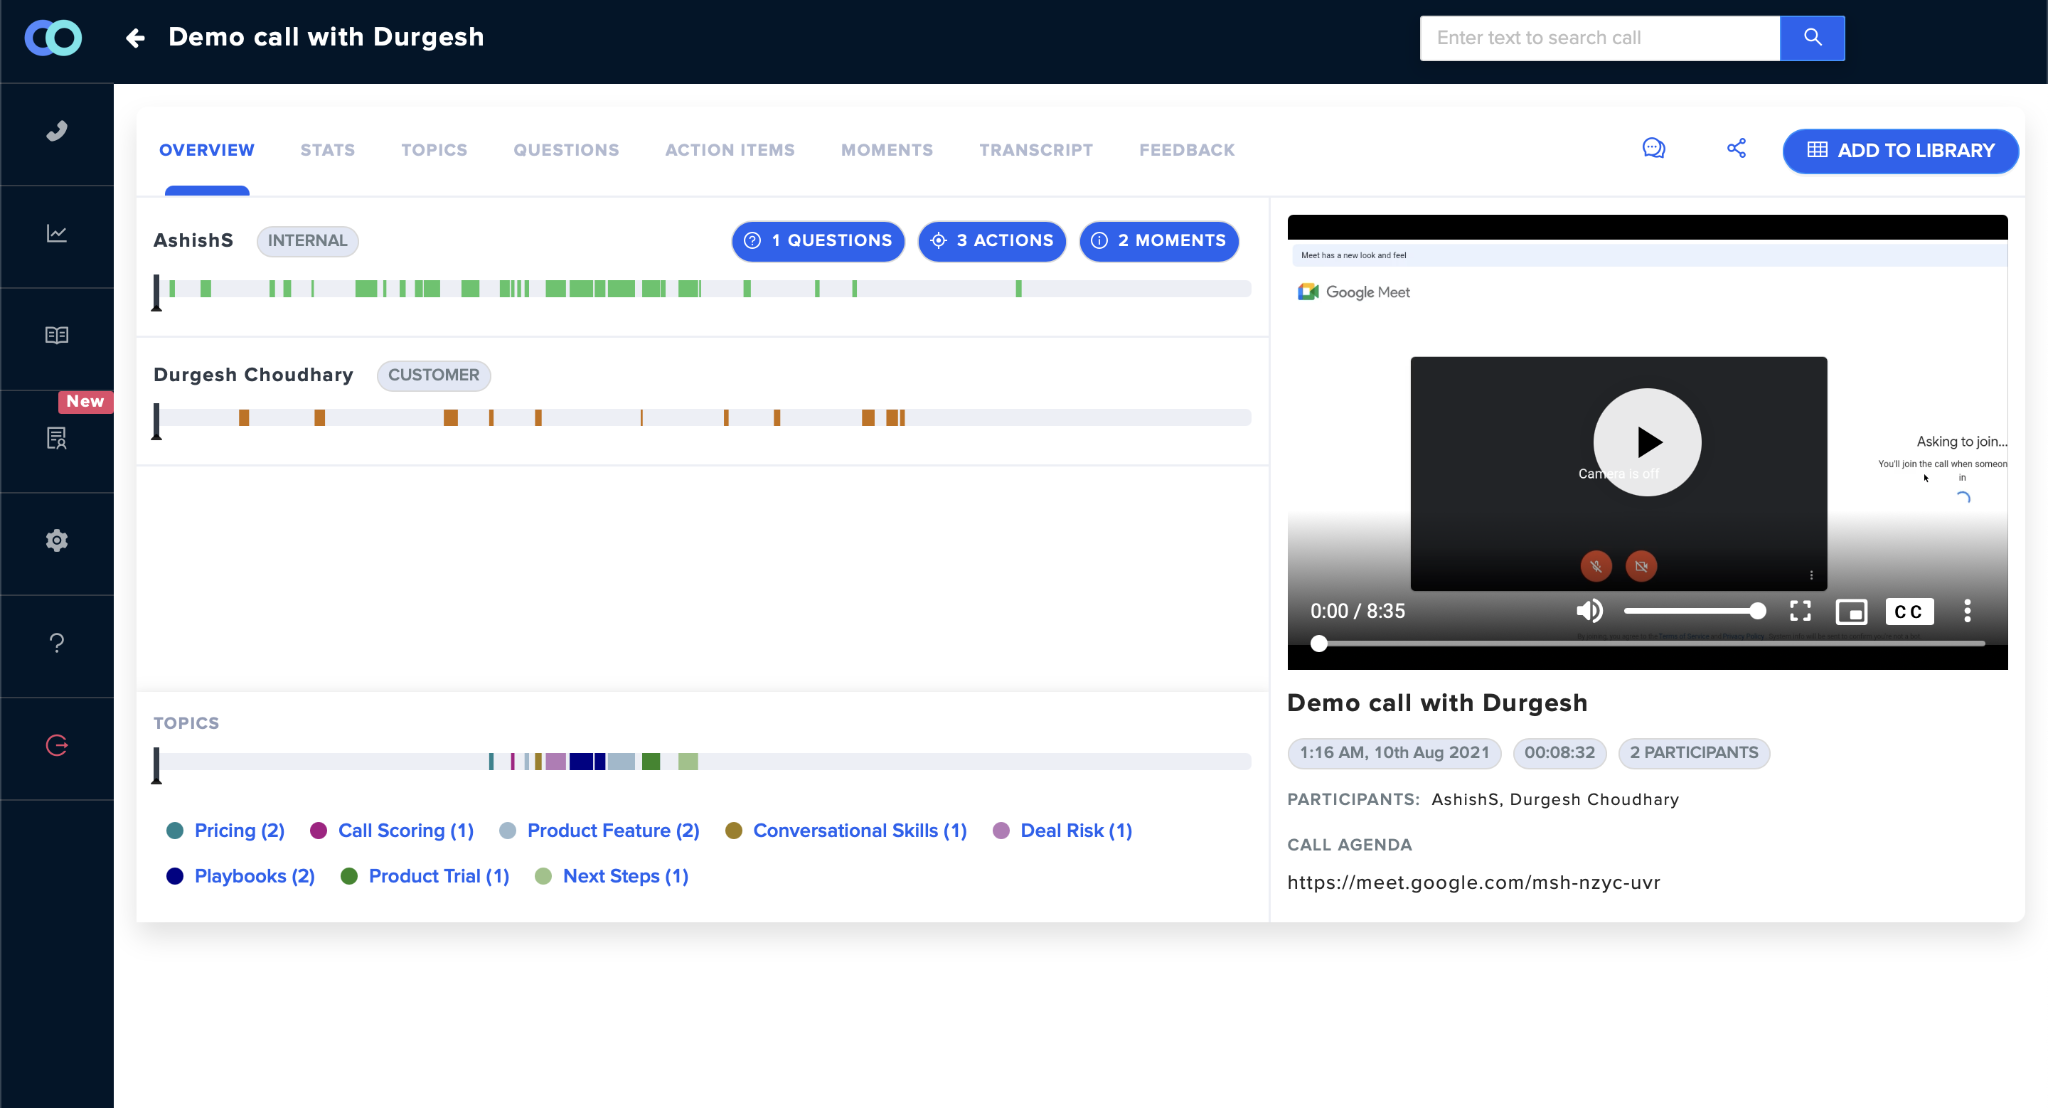Click the 3 Actions pill button

992,241
